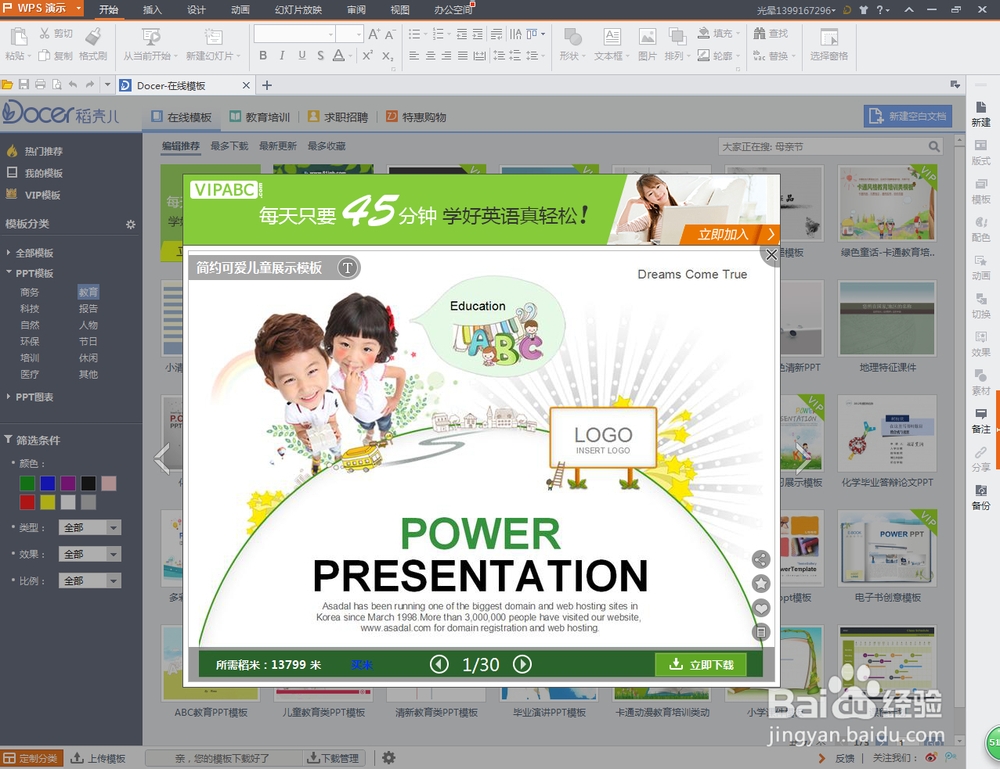Click the star favorite icon in preview

coord(761,583)
